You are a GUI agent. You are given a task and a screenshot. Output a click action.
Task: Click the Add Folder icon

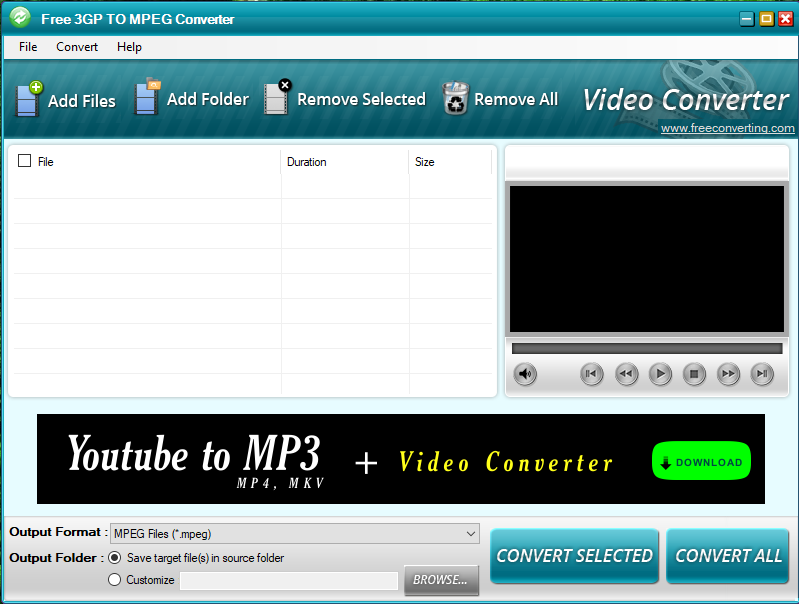147,96
